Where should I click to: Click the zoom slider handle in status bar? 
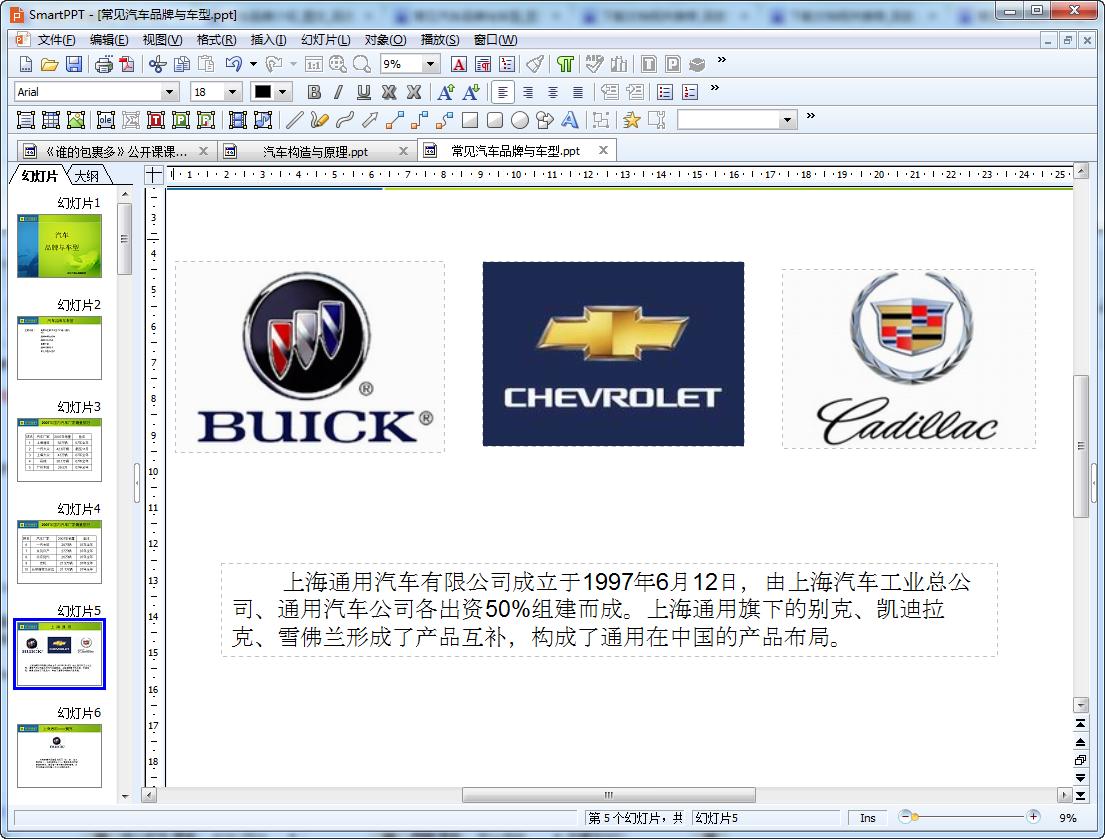915,817
